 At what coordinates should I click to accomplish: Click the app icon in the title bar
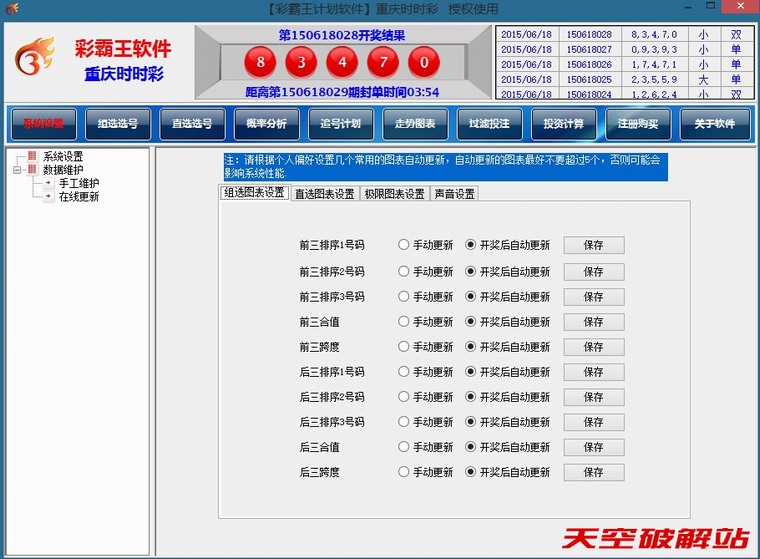click(x=12, y=9)
